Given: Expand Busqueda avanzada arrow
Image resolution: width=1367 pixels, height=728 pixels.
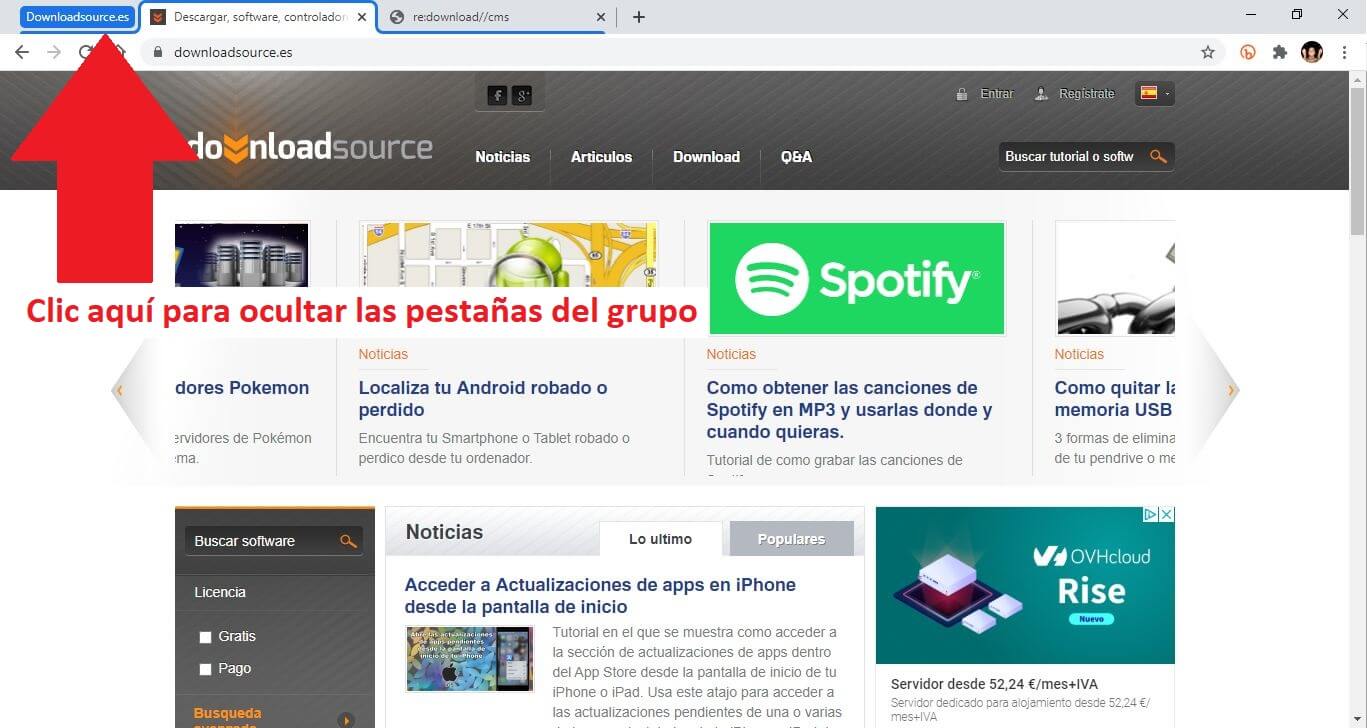Looking at the screenshot, I should coord(346,720).
